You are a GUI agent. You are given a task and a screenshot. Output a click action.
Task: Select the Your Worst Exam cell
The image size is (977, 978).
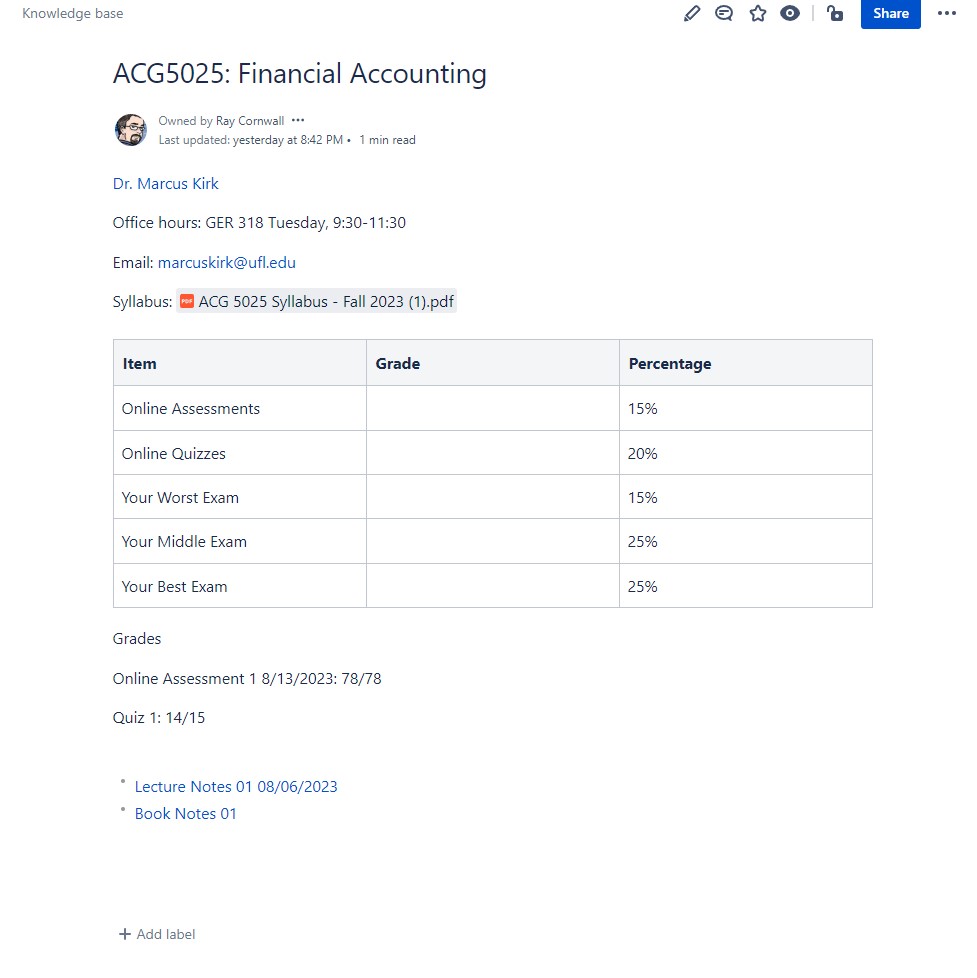point(240,498)
